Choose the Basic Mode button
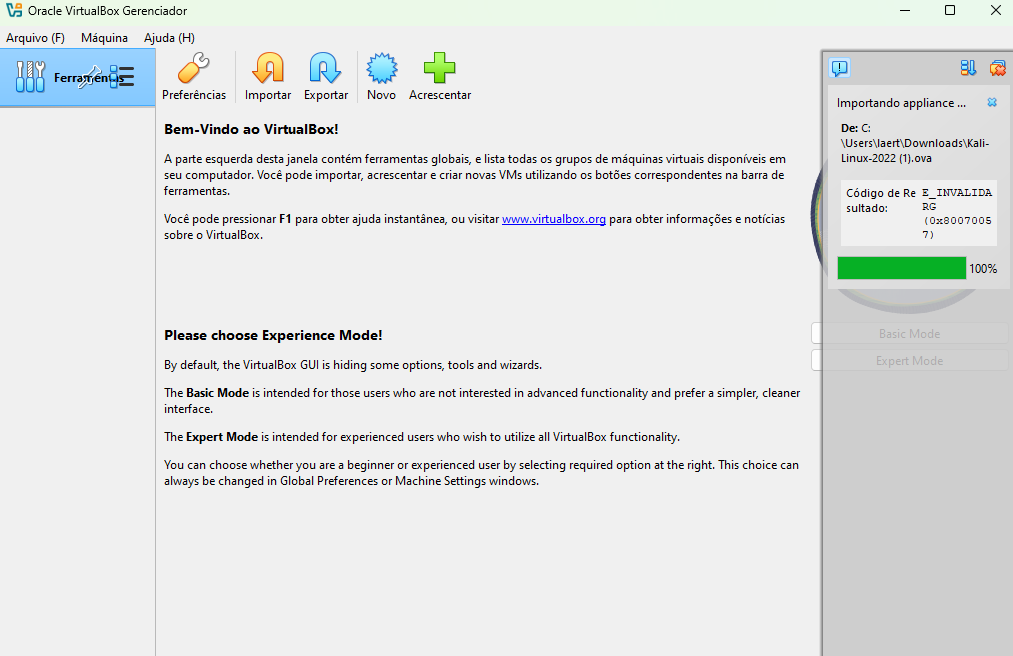 [909, 333]
